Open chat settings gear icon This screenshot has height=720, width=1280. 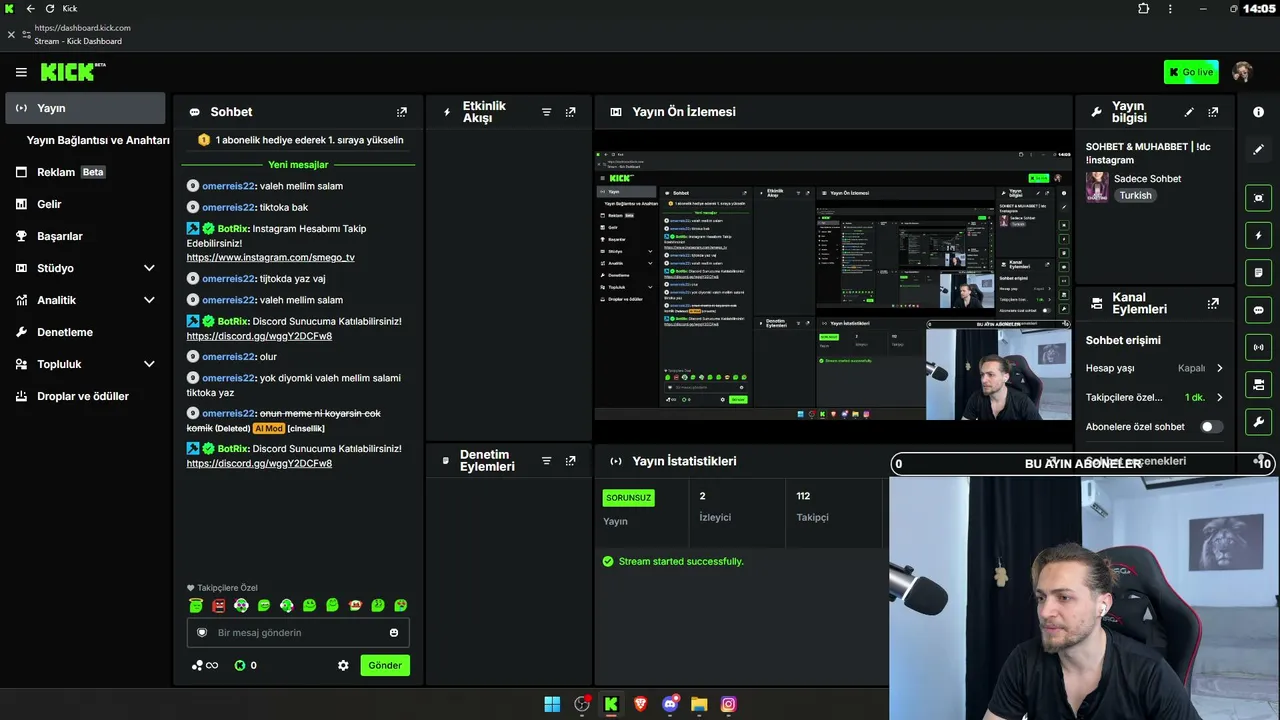point(343,665)
